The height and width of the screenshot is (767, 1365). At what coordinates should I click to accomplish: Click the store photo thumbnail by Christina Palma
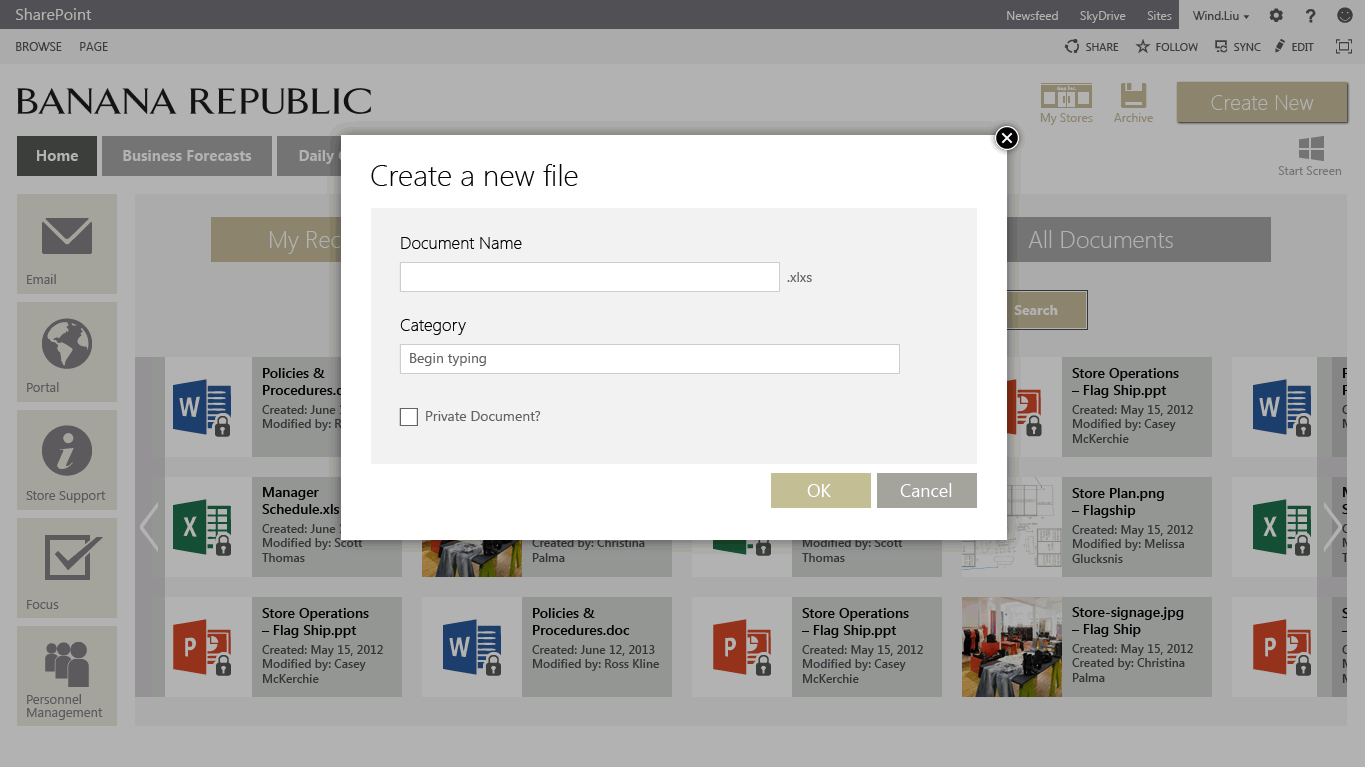tap(472, 558)
